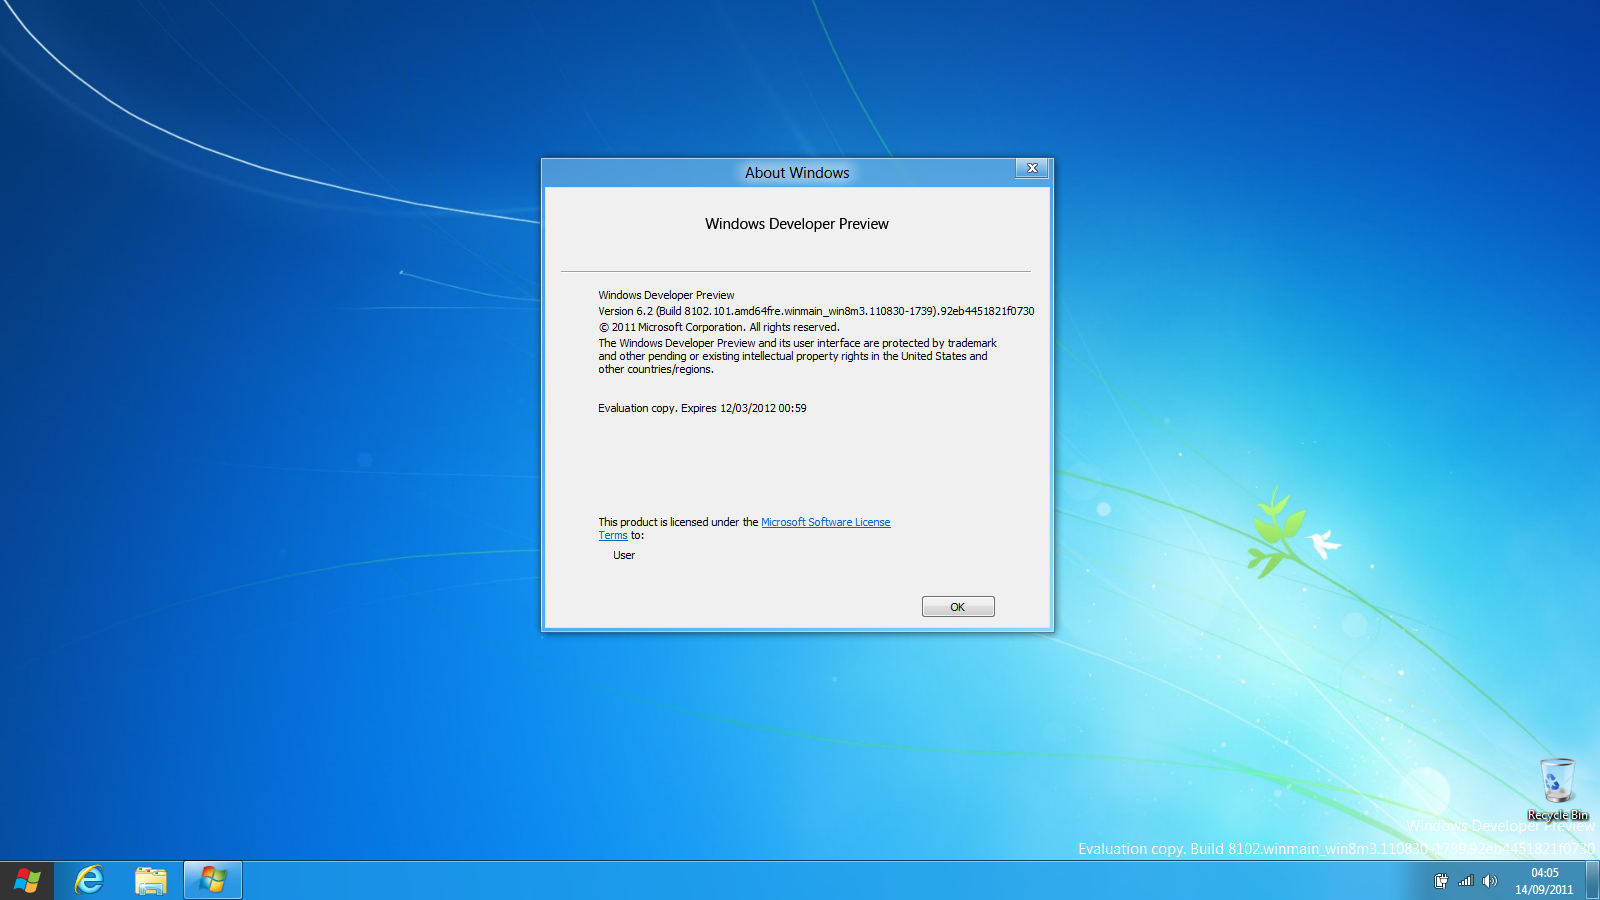Screen dimensions: 1600x900
Task: Open the Microsoft Software License link
Action: pos(826,522)
